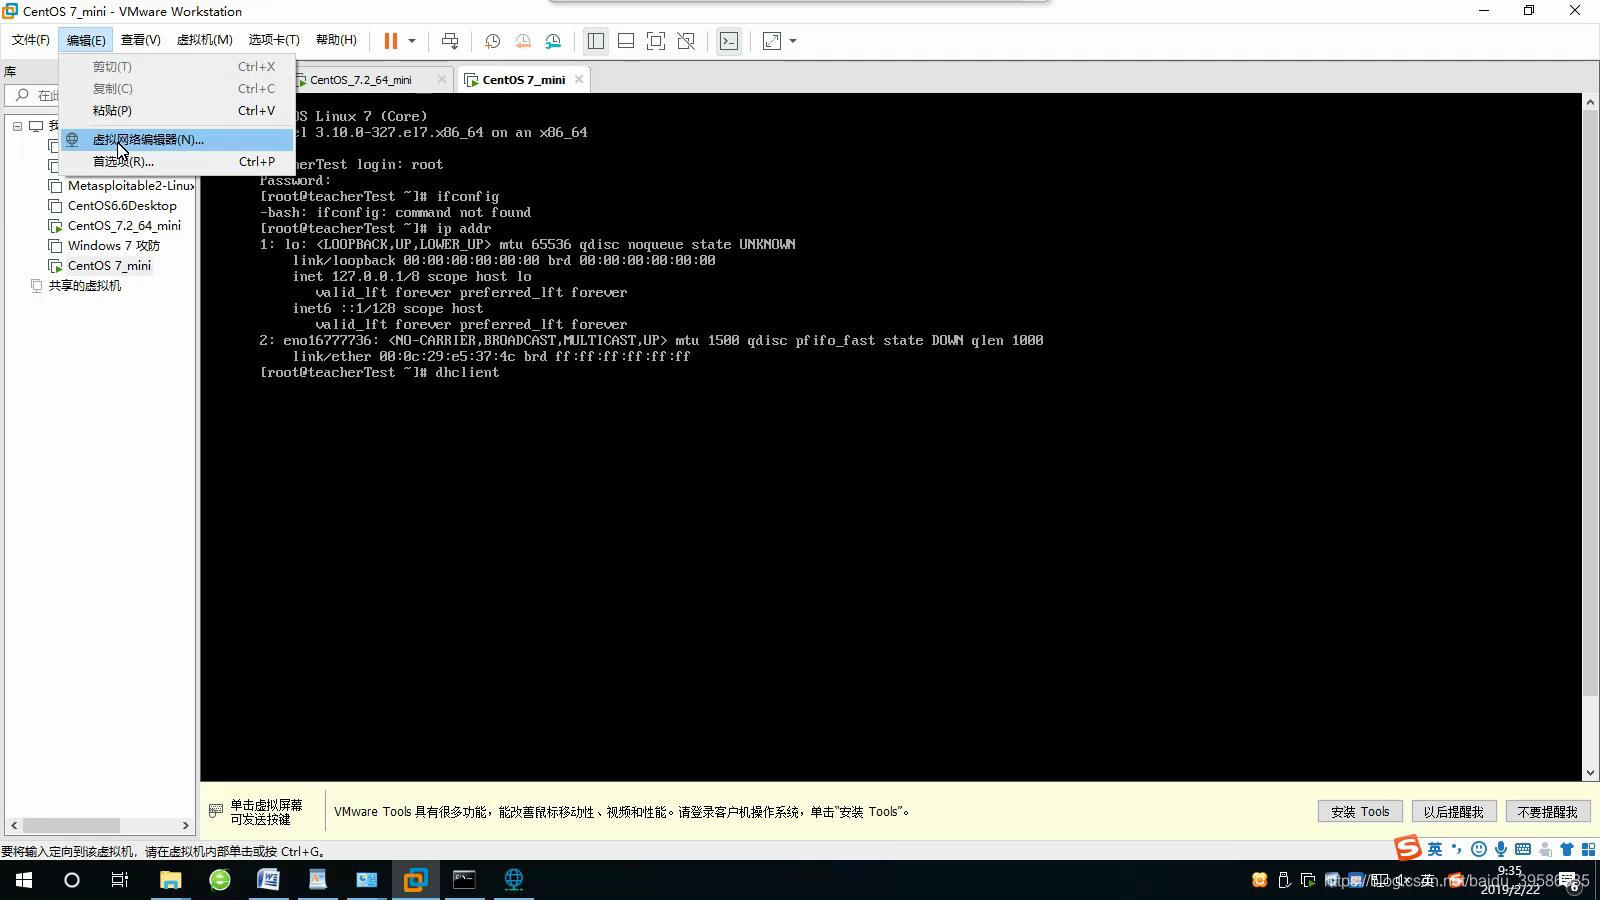This screenshot has width=1600, height=900.
Task: Click the library scrollbar left arrow
Action: pos(13,825)
